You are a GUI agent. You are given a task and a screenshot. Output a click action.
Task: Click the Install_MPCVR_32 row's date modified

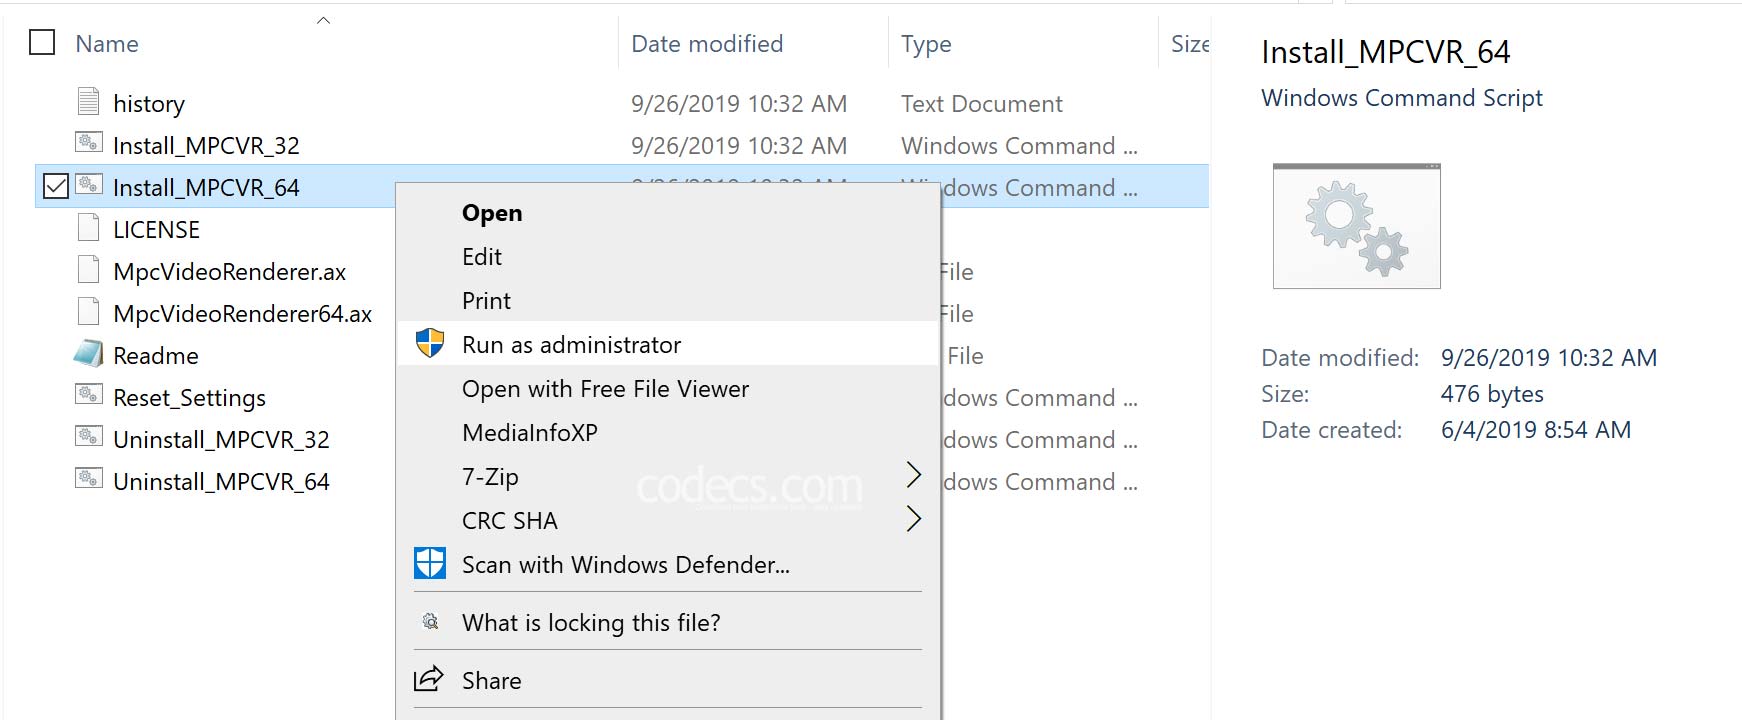tap(739, 146)
